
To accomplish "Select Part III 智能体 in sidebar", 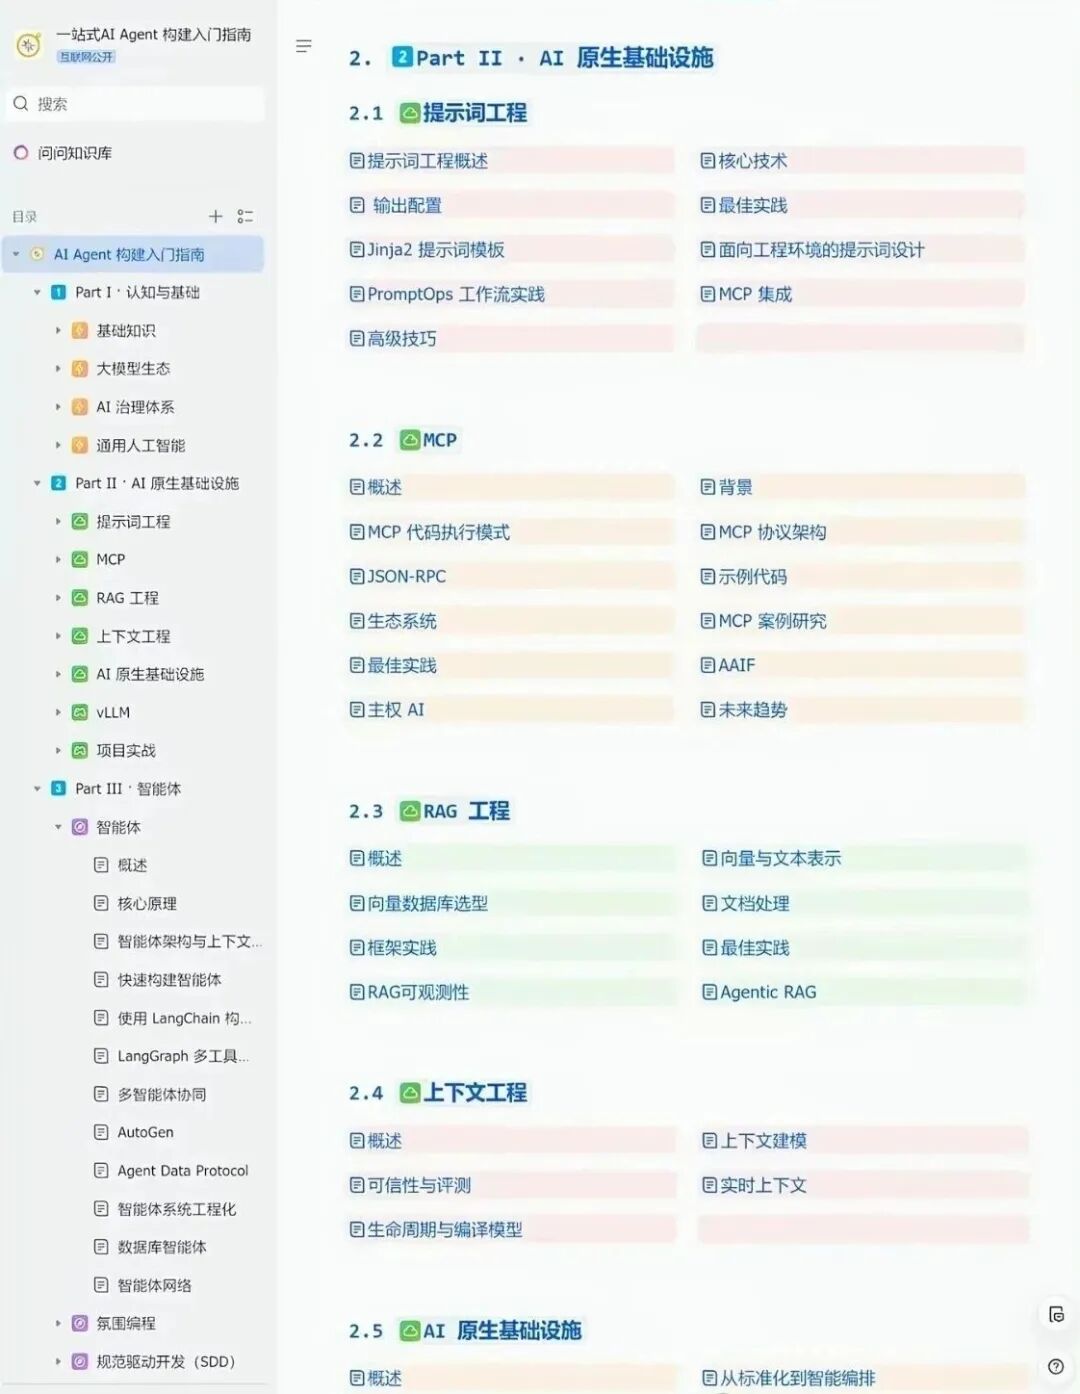I will pyautogui.click(x=128, y=789).
